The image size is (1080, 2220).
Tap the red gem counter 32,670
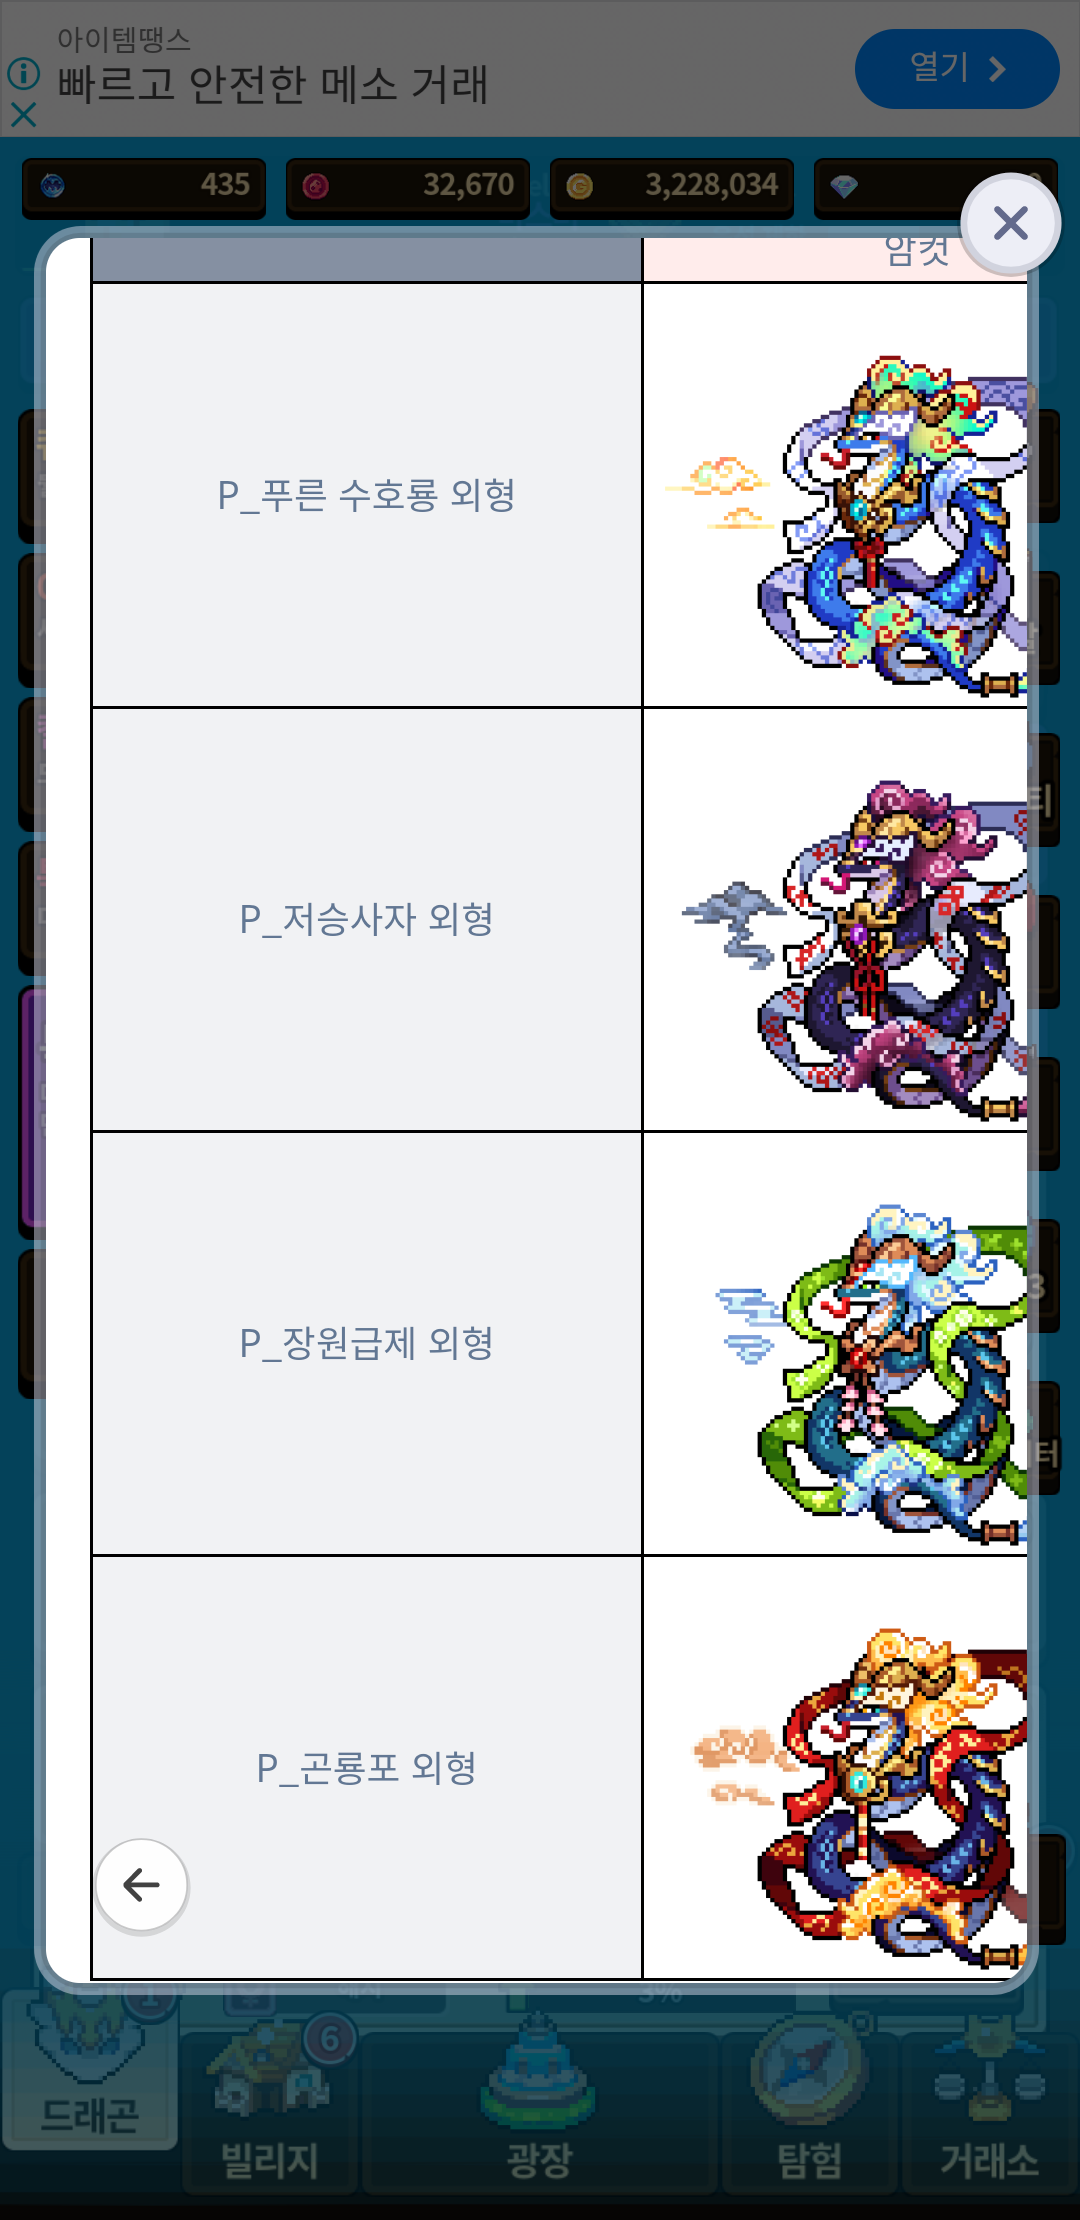[x=408, y=187]
